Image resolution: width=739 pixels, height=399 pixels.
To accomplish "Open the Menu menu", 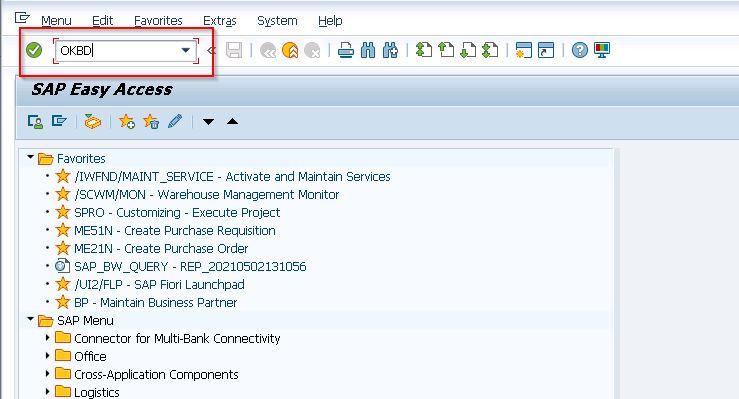I will click(x=56, y=21).
